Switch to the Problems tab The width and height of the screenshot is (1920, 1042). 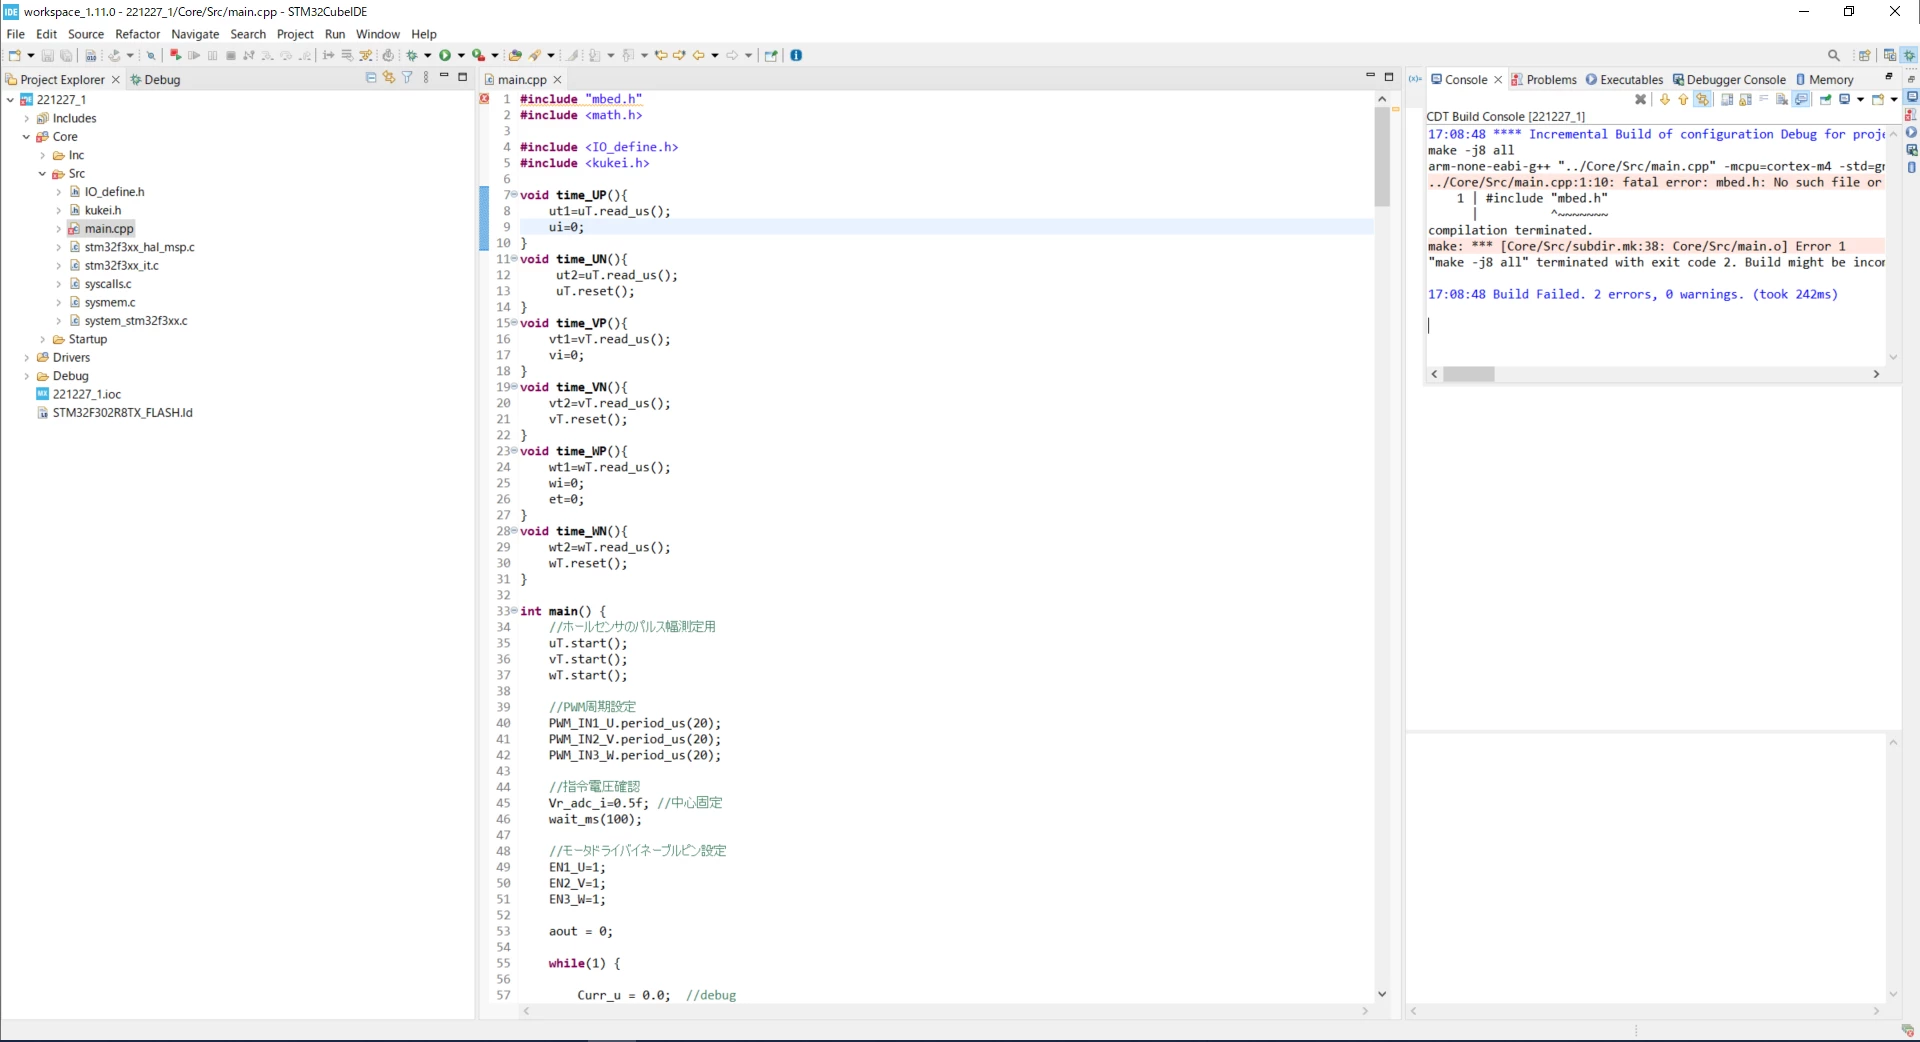pos(1543,80)
